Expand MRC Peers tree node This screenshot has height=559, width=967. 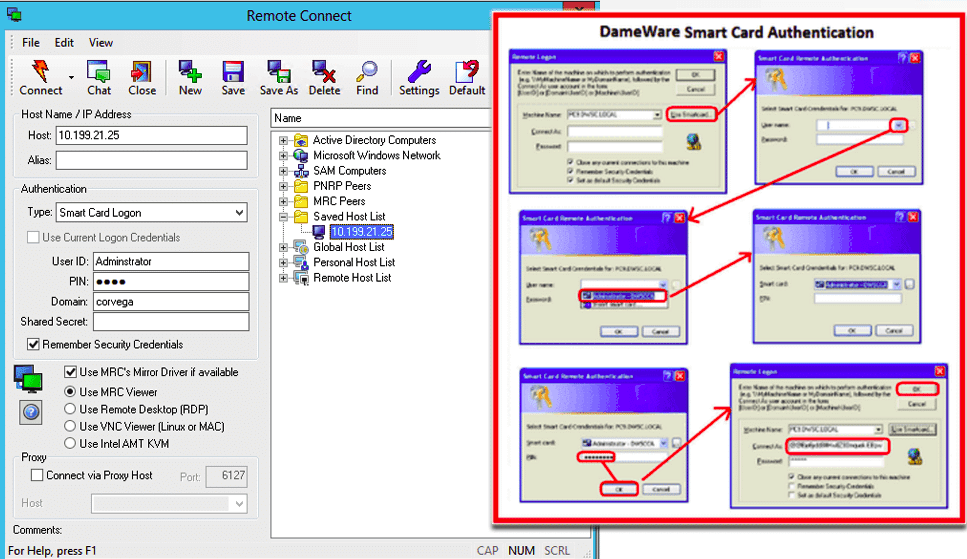tap(283, 201)
